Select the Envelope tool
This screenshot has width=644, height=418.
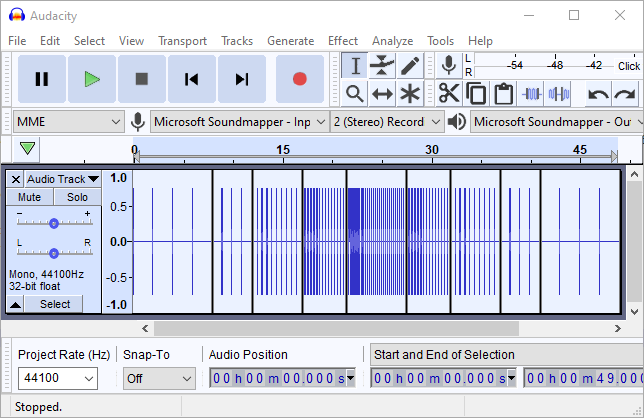(382, 66)
